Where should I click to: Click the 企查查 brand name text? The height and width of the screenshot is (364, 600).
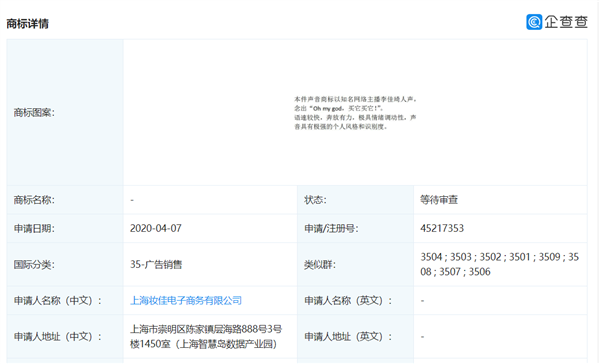pyautogui.click(x=566, y=22)
